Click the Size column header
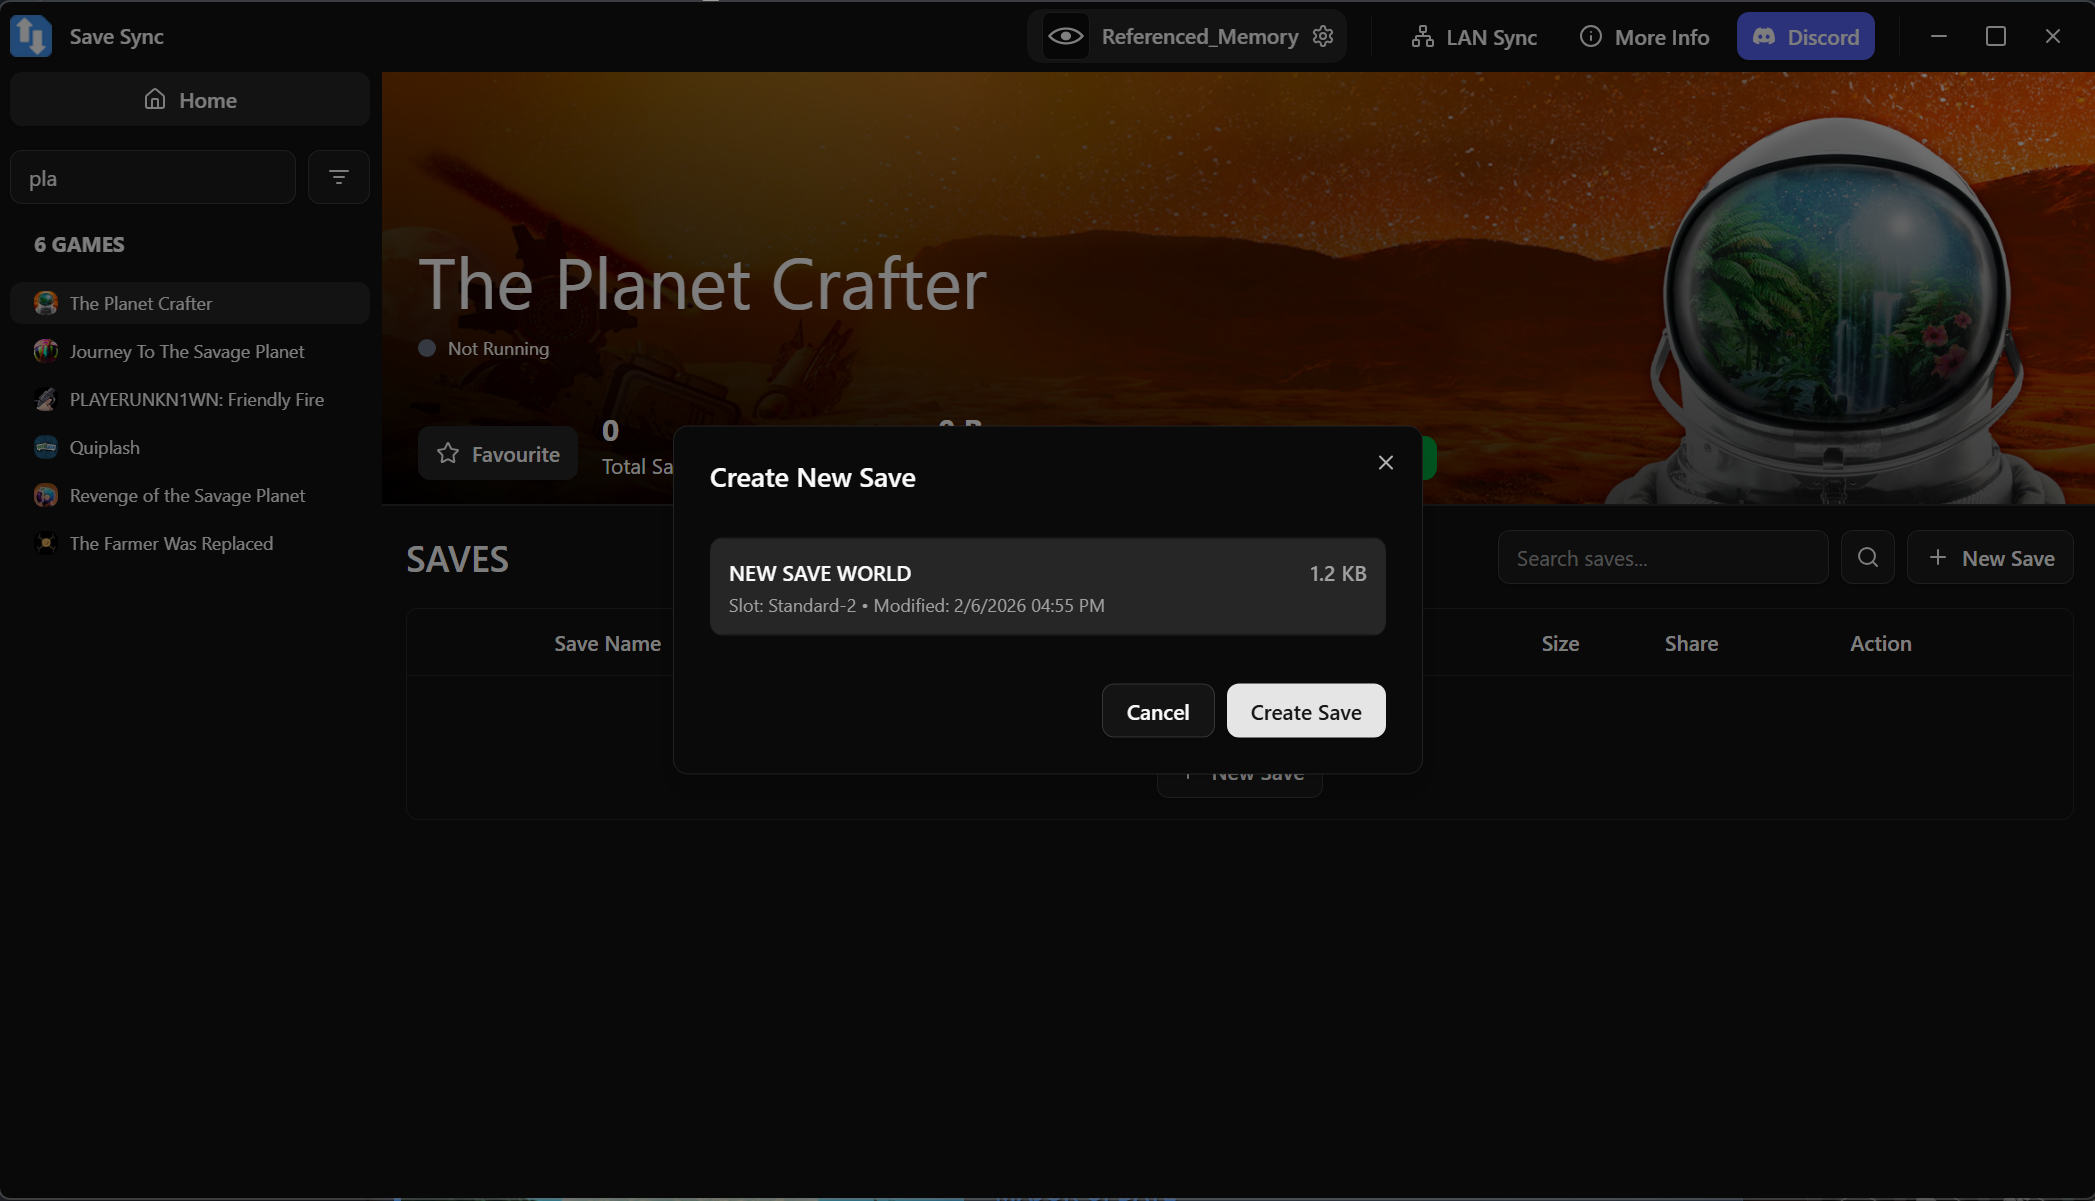This screenshot has width=2095, height=1201. click(x=1560, y=643)
